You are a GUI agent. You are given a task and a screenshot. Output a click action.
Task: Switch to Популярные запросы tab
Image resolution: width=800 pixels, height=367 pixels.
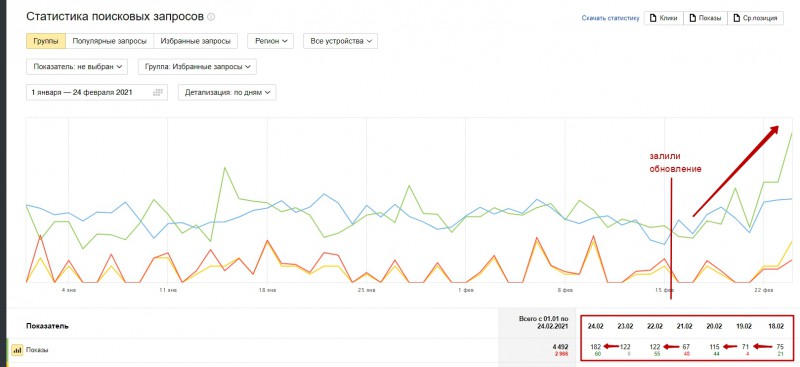[x=110, y=41]
